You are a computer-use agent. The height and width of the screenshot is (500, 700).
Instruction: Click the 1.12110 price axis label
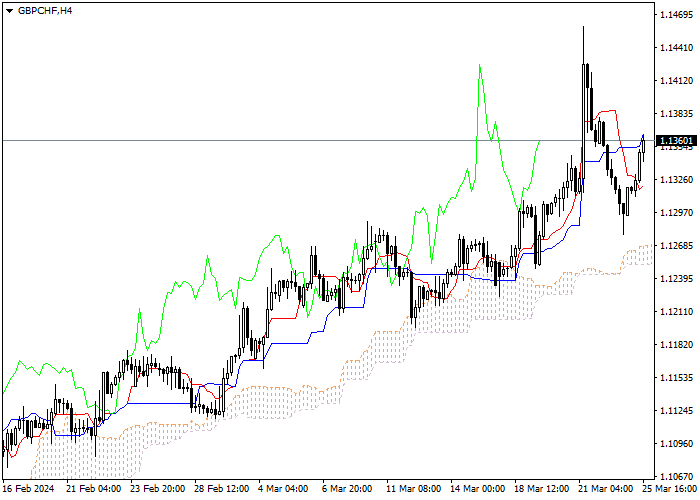click(x=676, y=312)
